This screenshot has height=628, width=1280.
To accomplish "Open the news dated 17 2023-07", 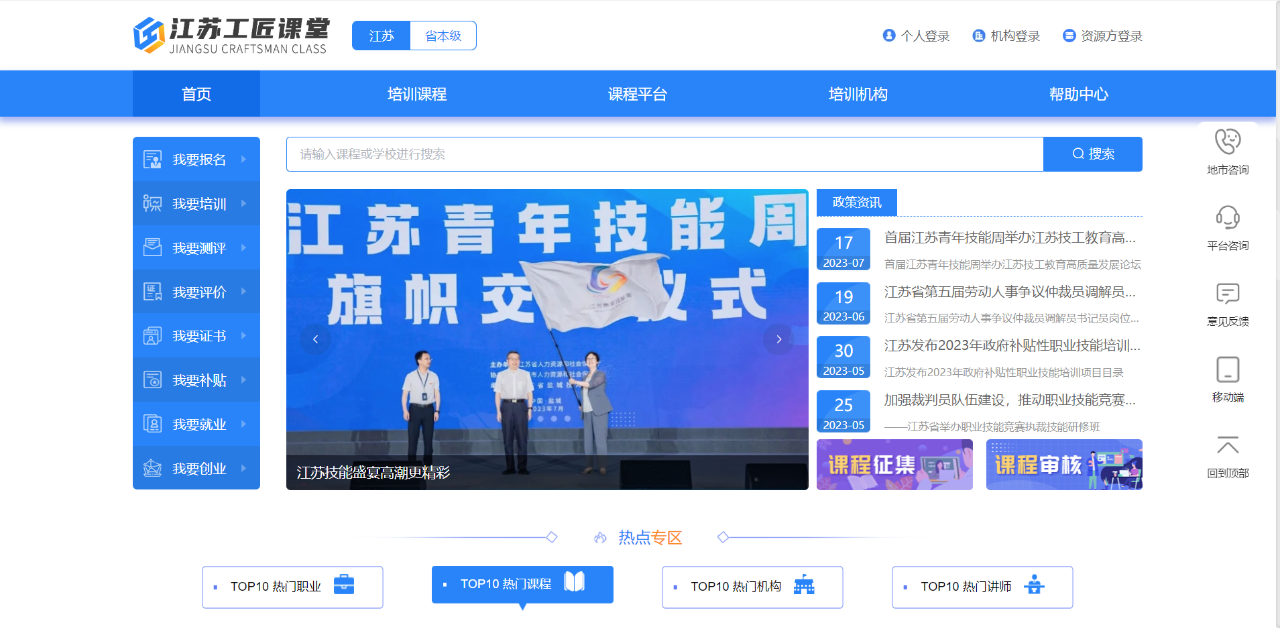I will coord(1010,238).
